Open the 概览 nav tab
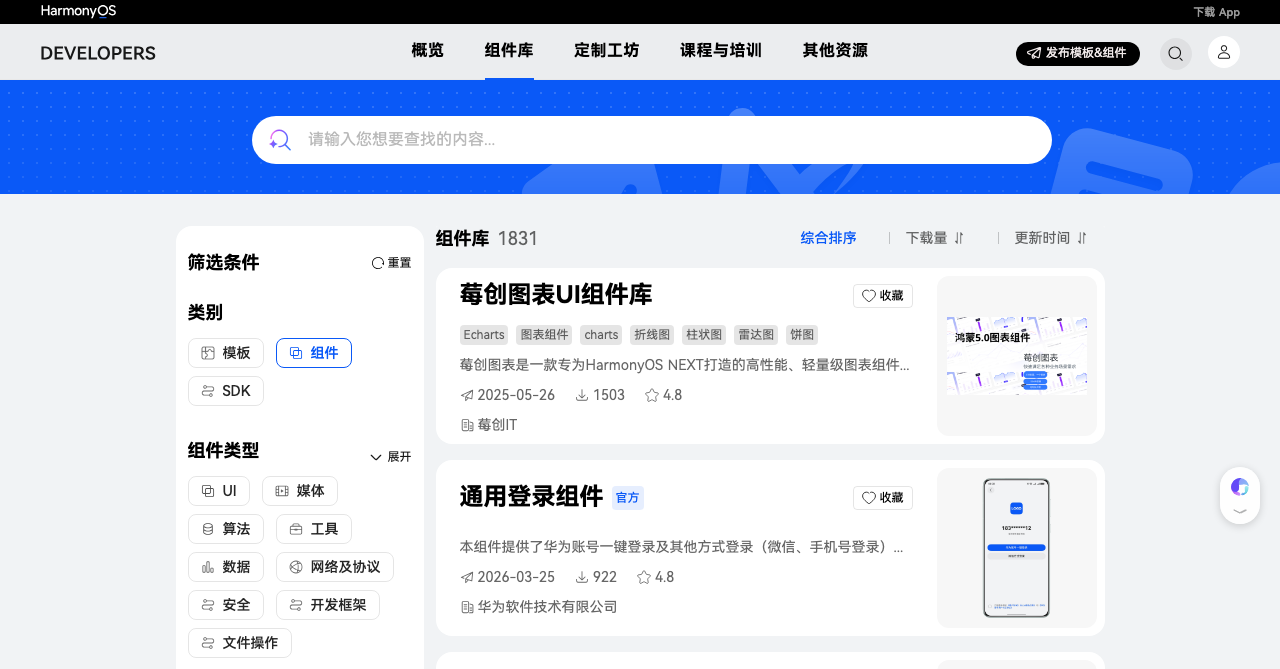1280x669 pixels. pos(428,51)
